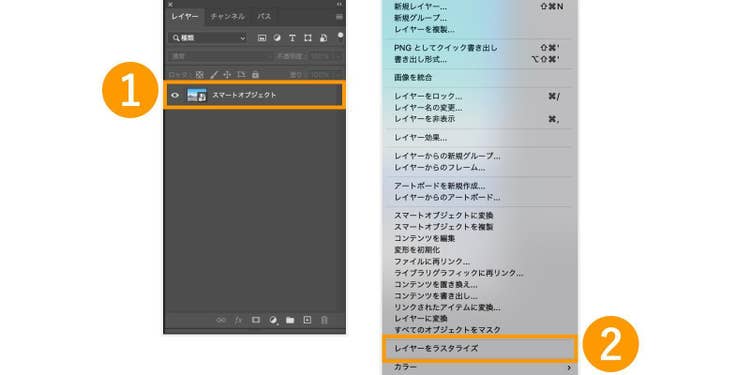The height and width of the screenshot is (375, 750).
Task: Add layer style fx icon
Action: click(238, 320)
